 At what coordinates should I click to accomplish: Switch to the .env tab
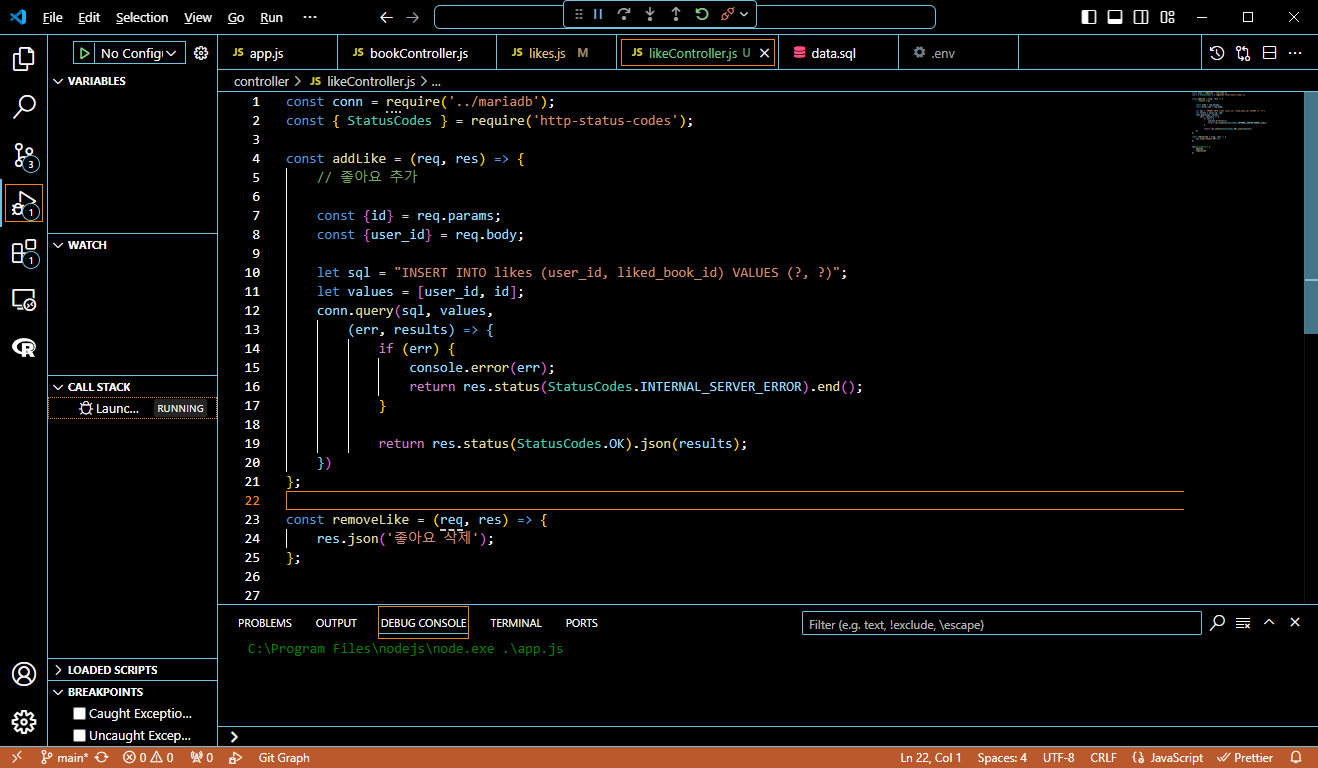958,53
